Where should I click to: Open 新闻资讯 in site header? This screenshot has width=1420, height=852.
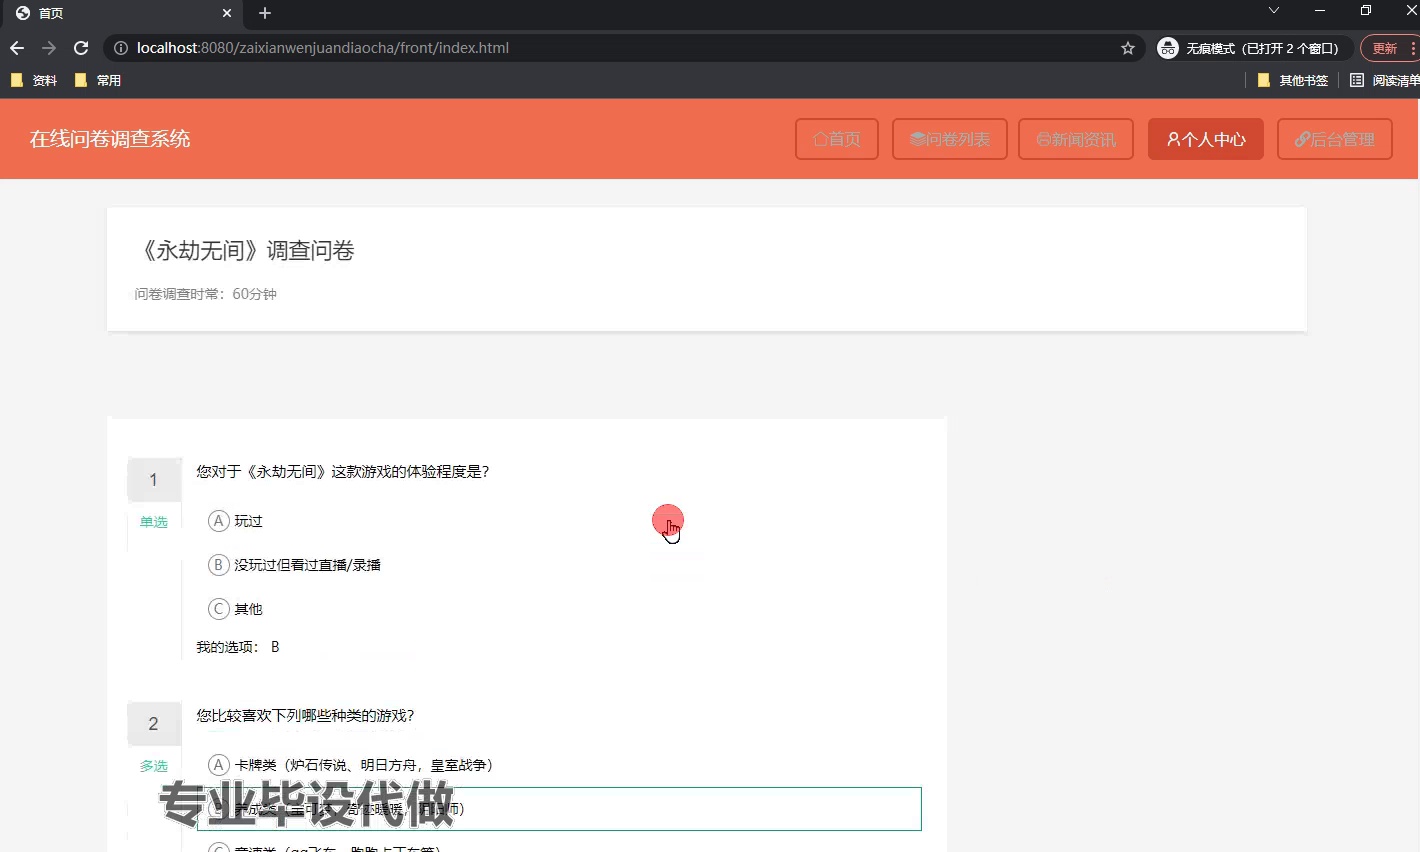tap(1076, 139)
